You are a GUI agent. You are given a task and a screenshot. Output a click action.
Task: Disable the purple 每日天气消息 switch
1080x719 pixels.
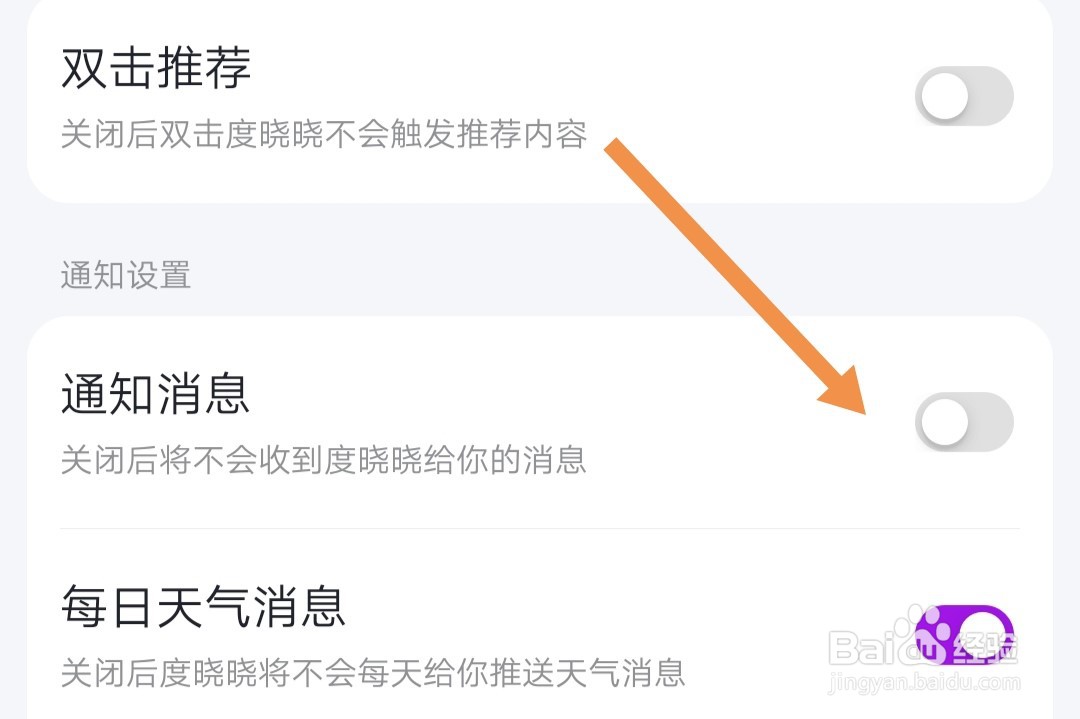(x=964, y=635)
